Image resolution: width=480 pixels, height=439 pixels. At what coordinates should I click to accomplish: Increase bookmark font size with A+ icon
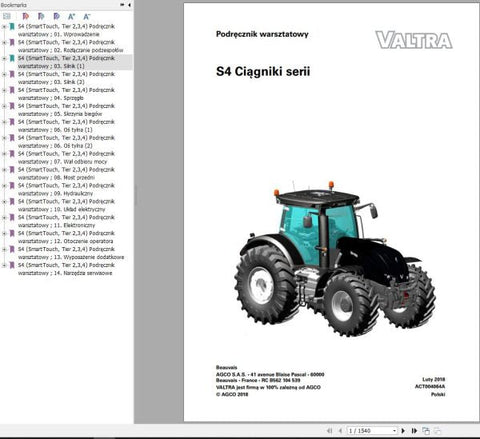[x=71, y=16]
